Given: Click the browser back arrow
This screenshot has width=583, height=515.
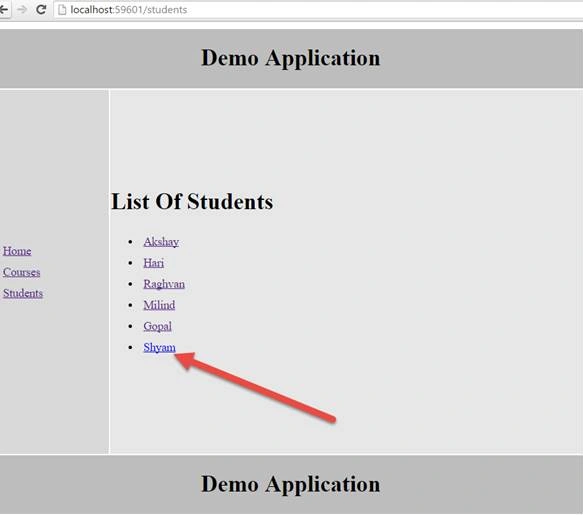Looking at the screenshot, I should (x=3, y=9).
